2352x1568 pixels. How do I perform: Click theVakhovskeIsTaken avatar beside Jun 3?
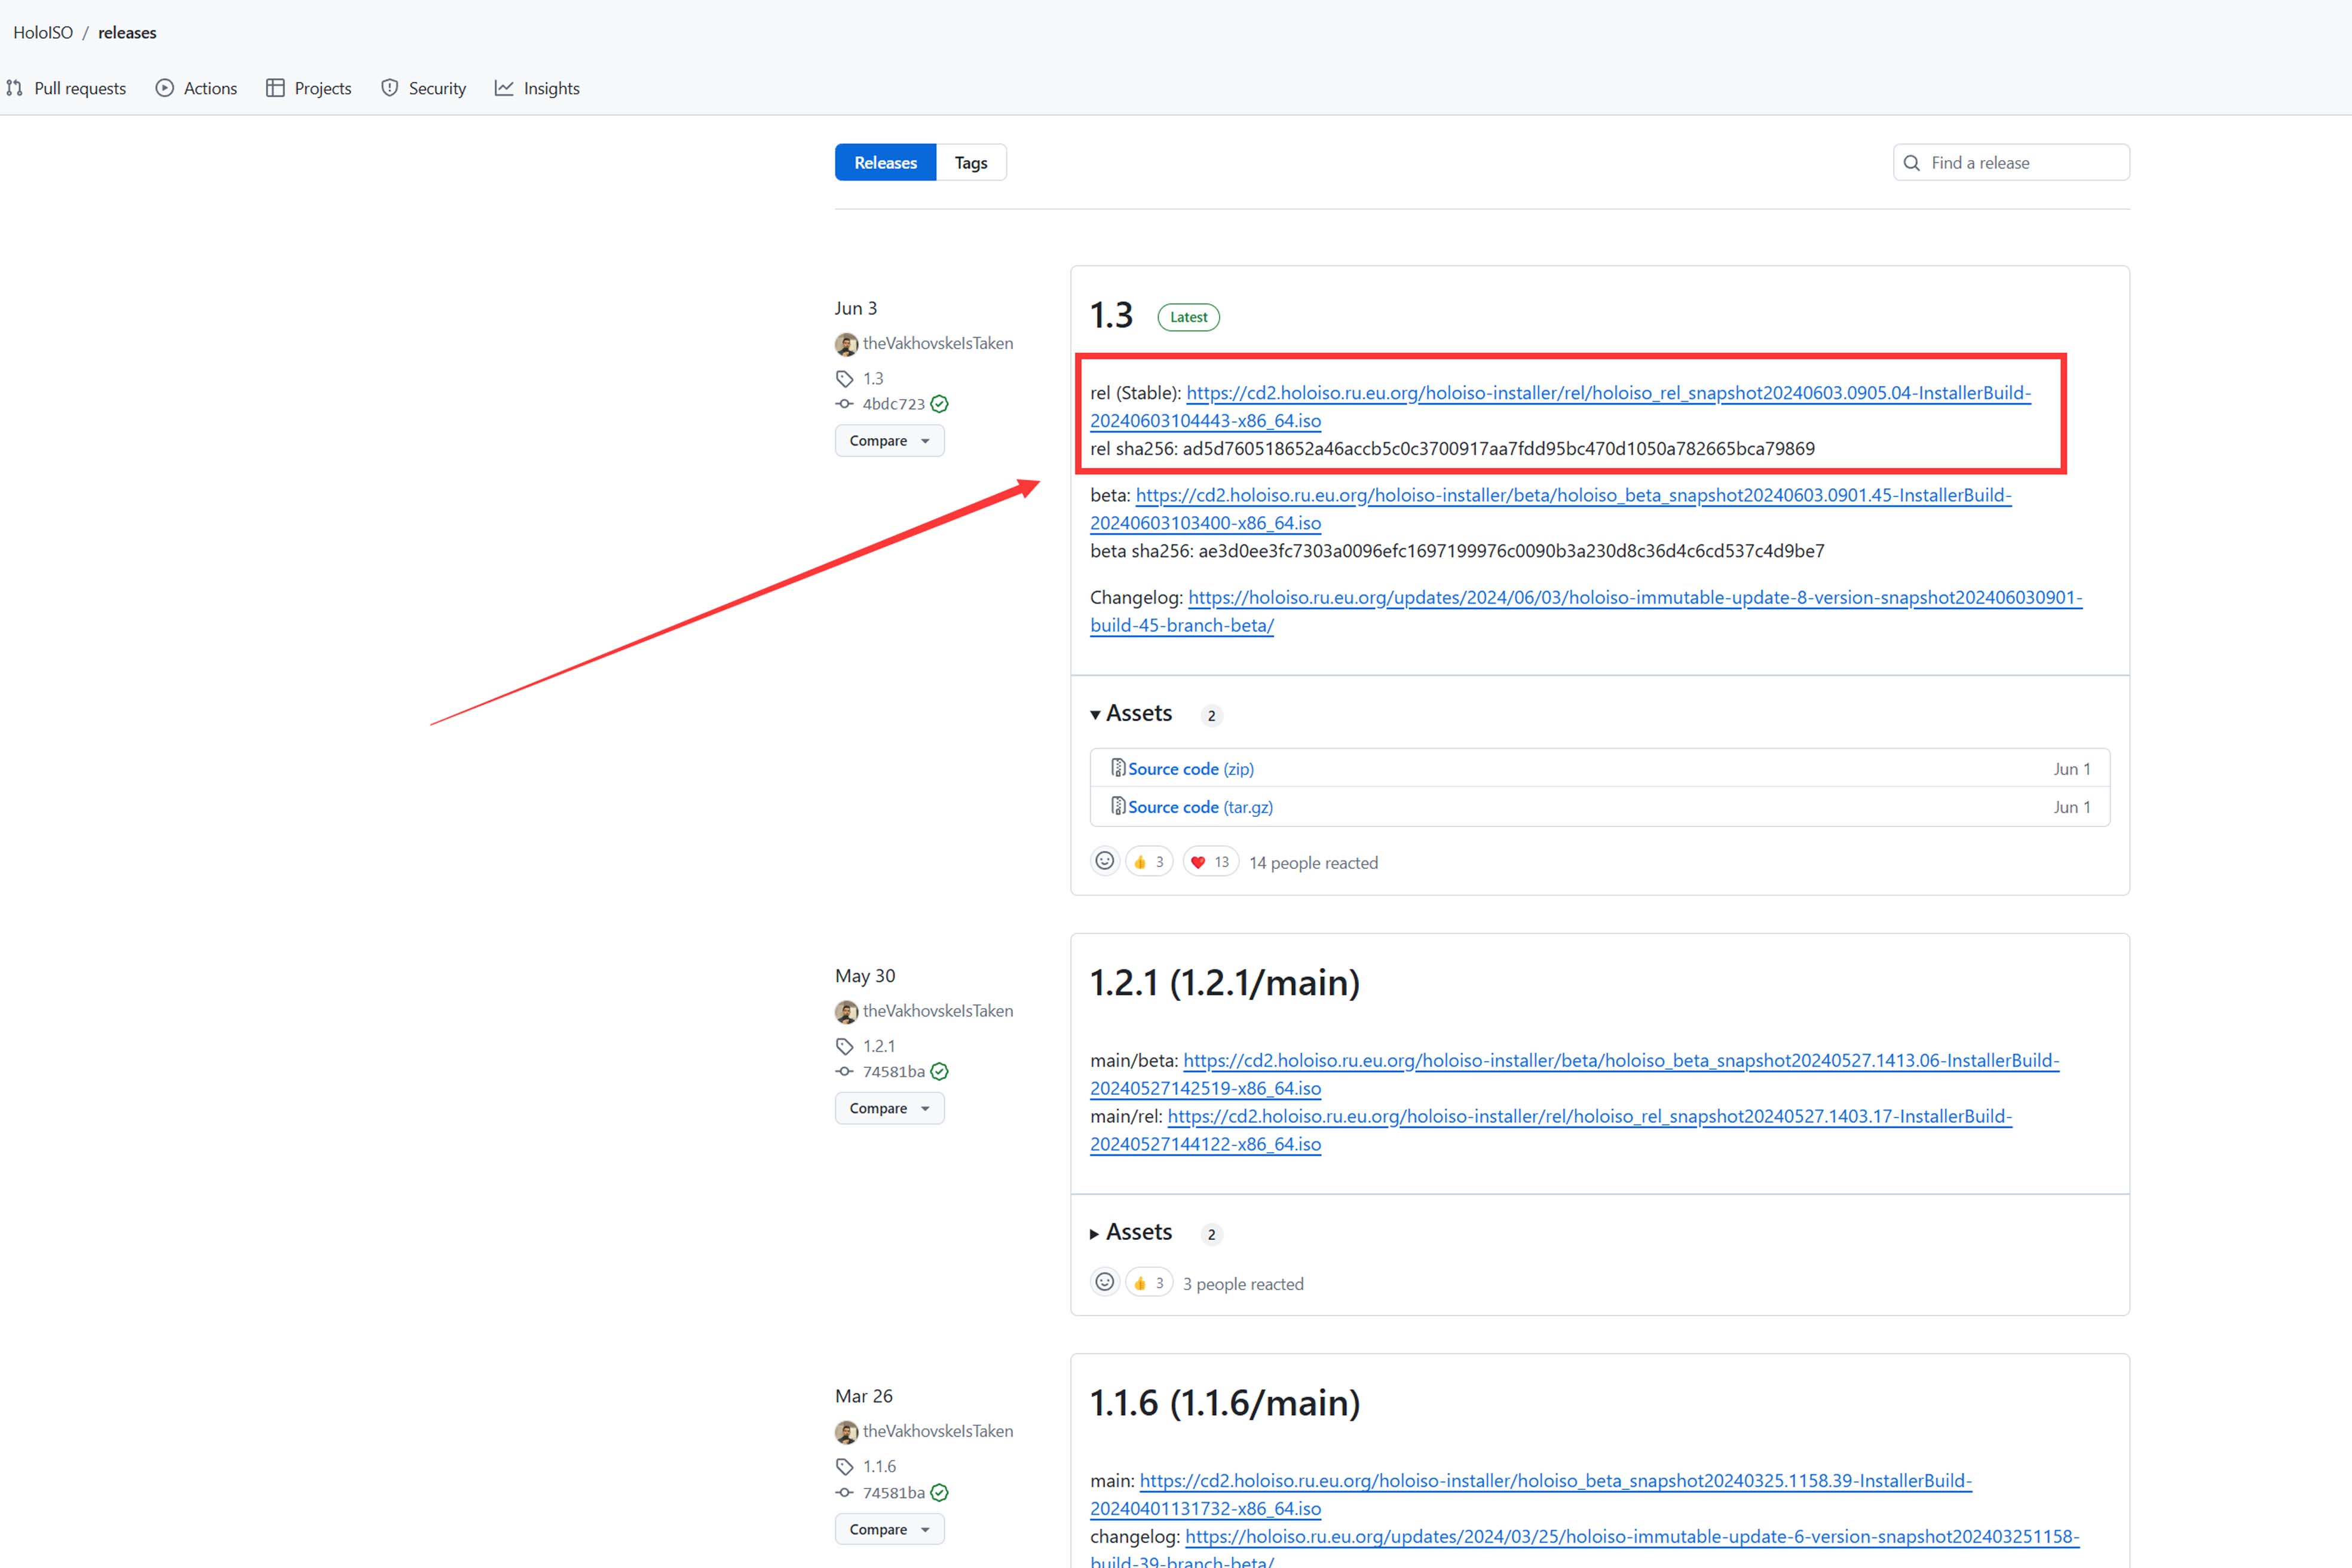click(x=846, y=344)
